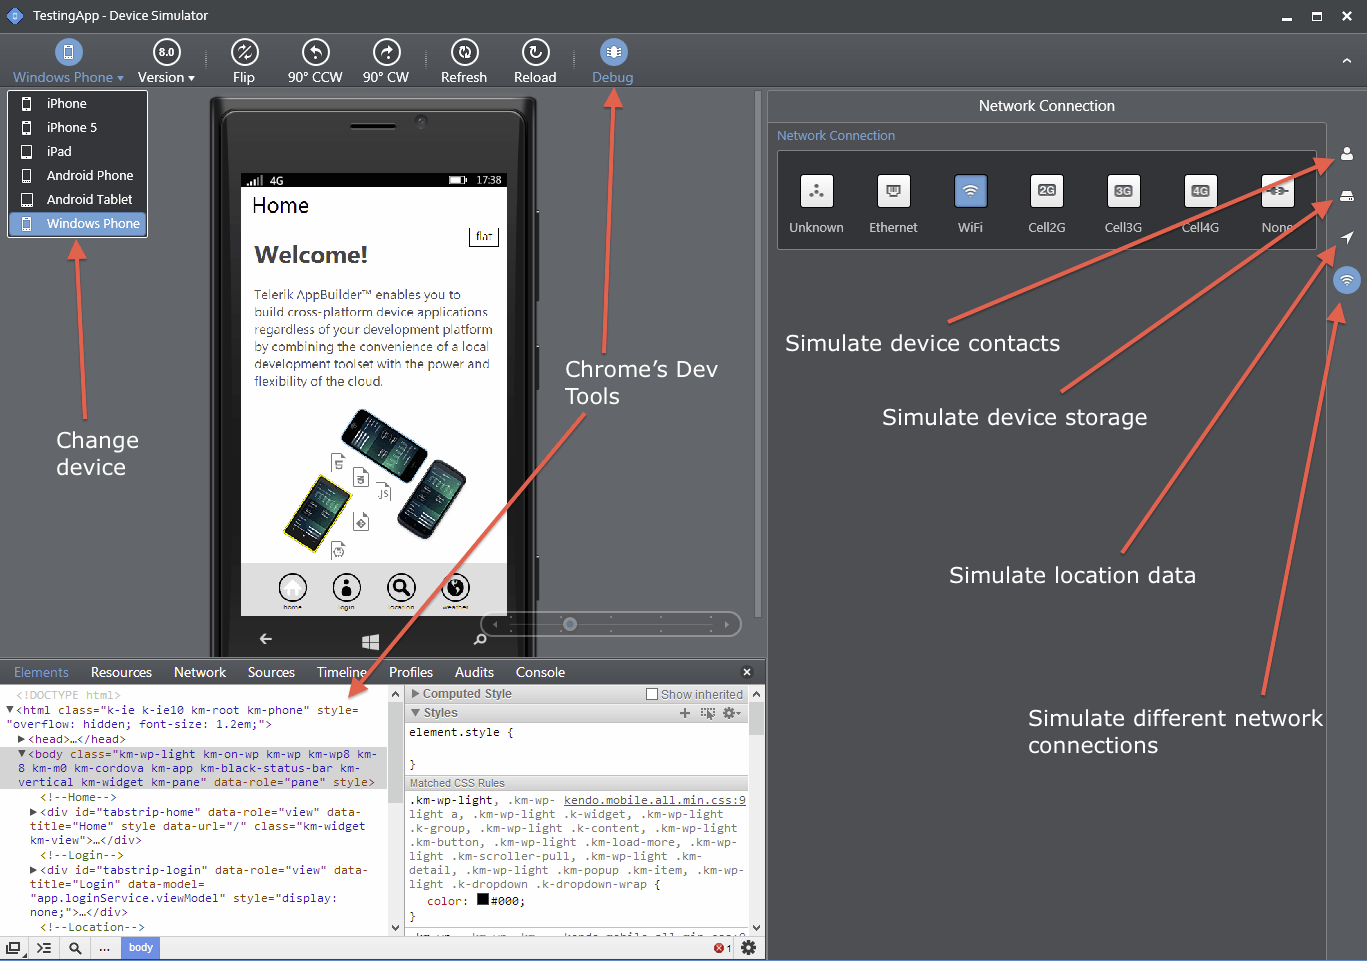Screen dimensions: 1367x961
Task: Select Android Phone from device list
Action: 78,175
